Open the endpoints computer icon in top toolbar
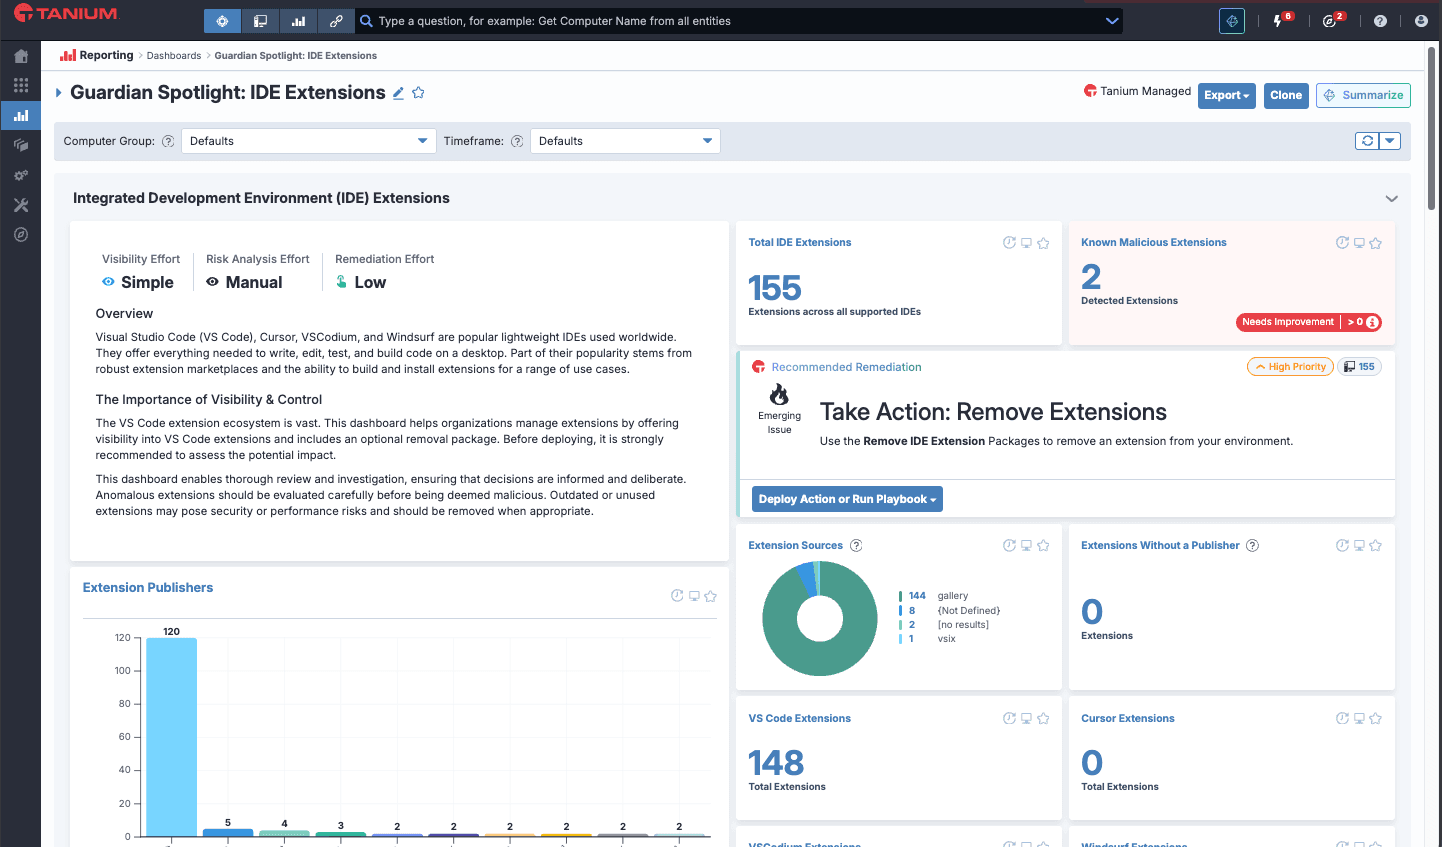 260,21
